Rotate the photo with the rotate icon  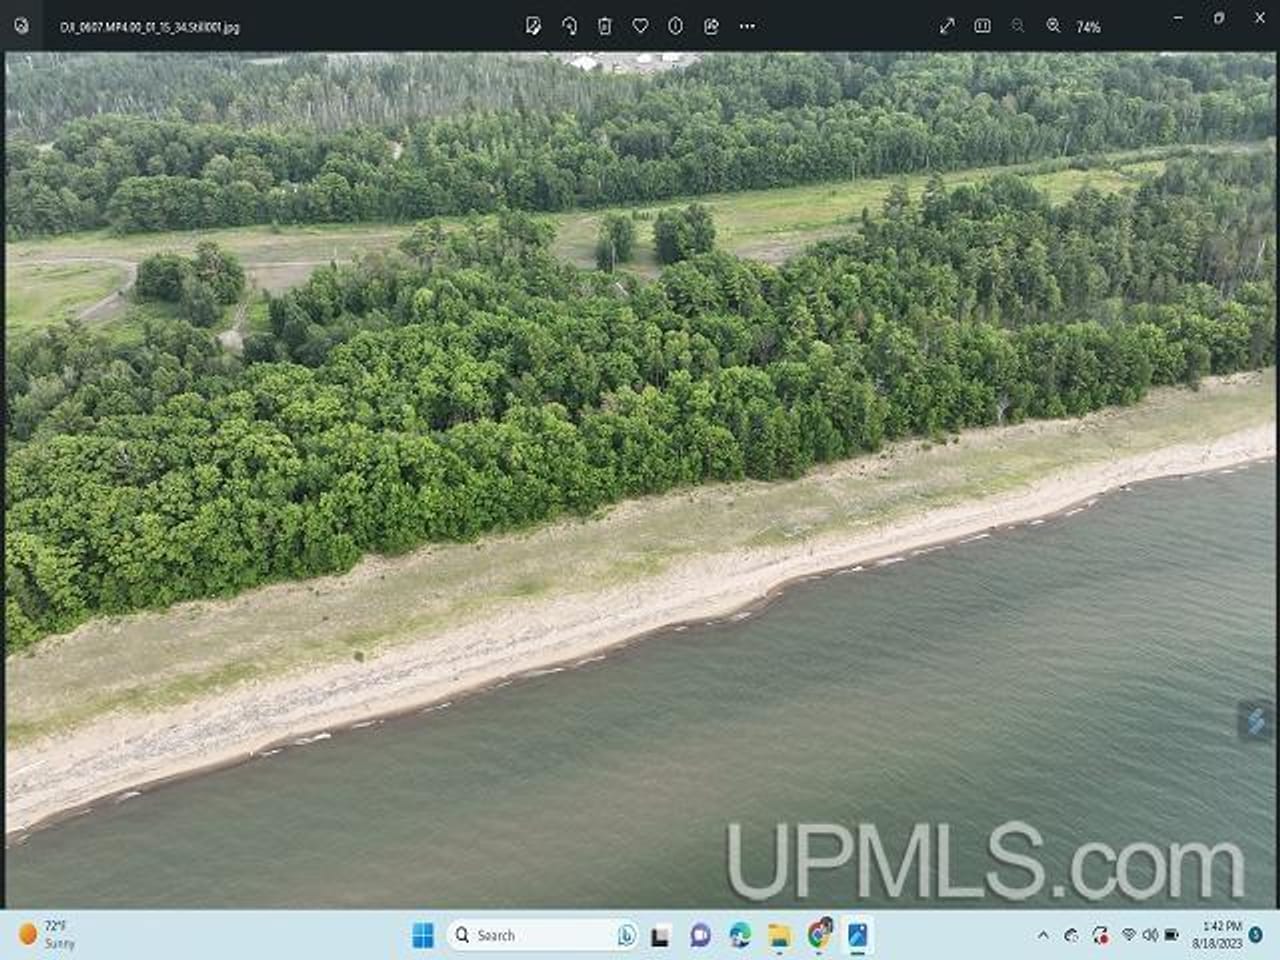(569, 26)
